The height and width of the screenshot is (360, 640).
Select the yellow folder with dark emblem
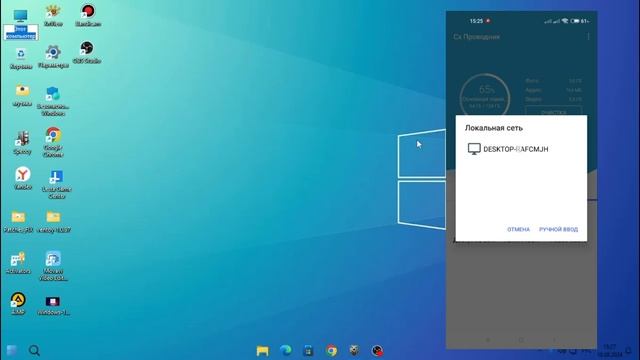(22, 96)
